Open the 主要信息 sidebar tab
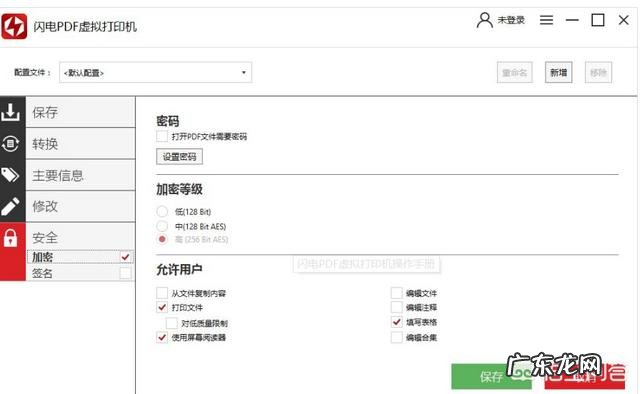The height and width of the screenshot is (394, 640). [x=80, y=175]
